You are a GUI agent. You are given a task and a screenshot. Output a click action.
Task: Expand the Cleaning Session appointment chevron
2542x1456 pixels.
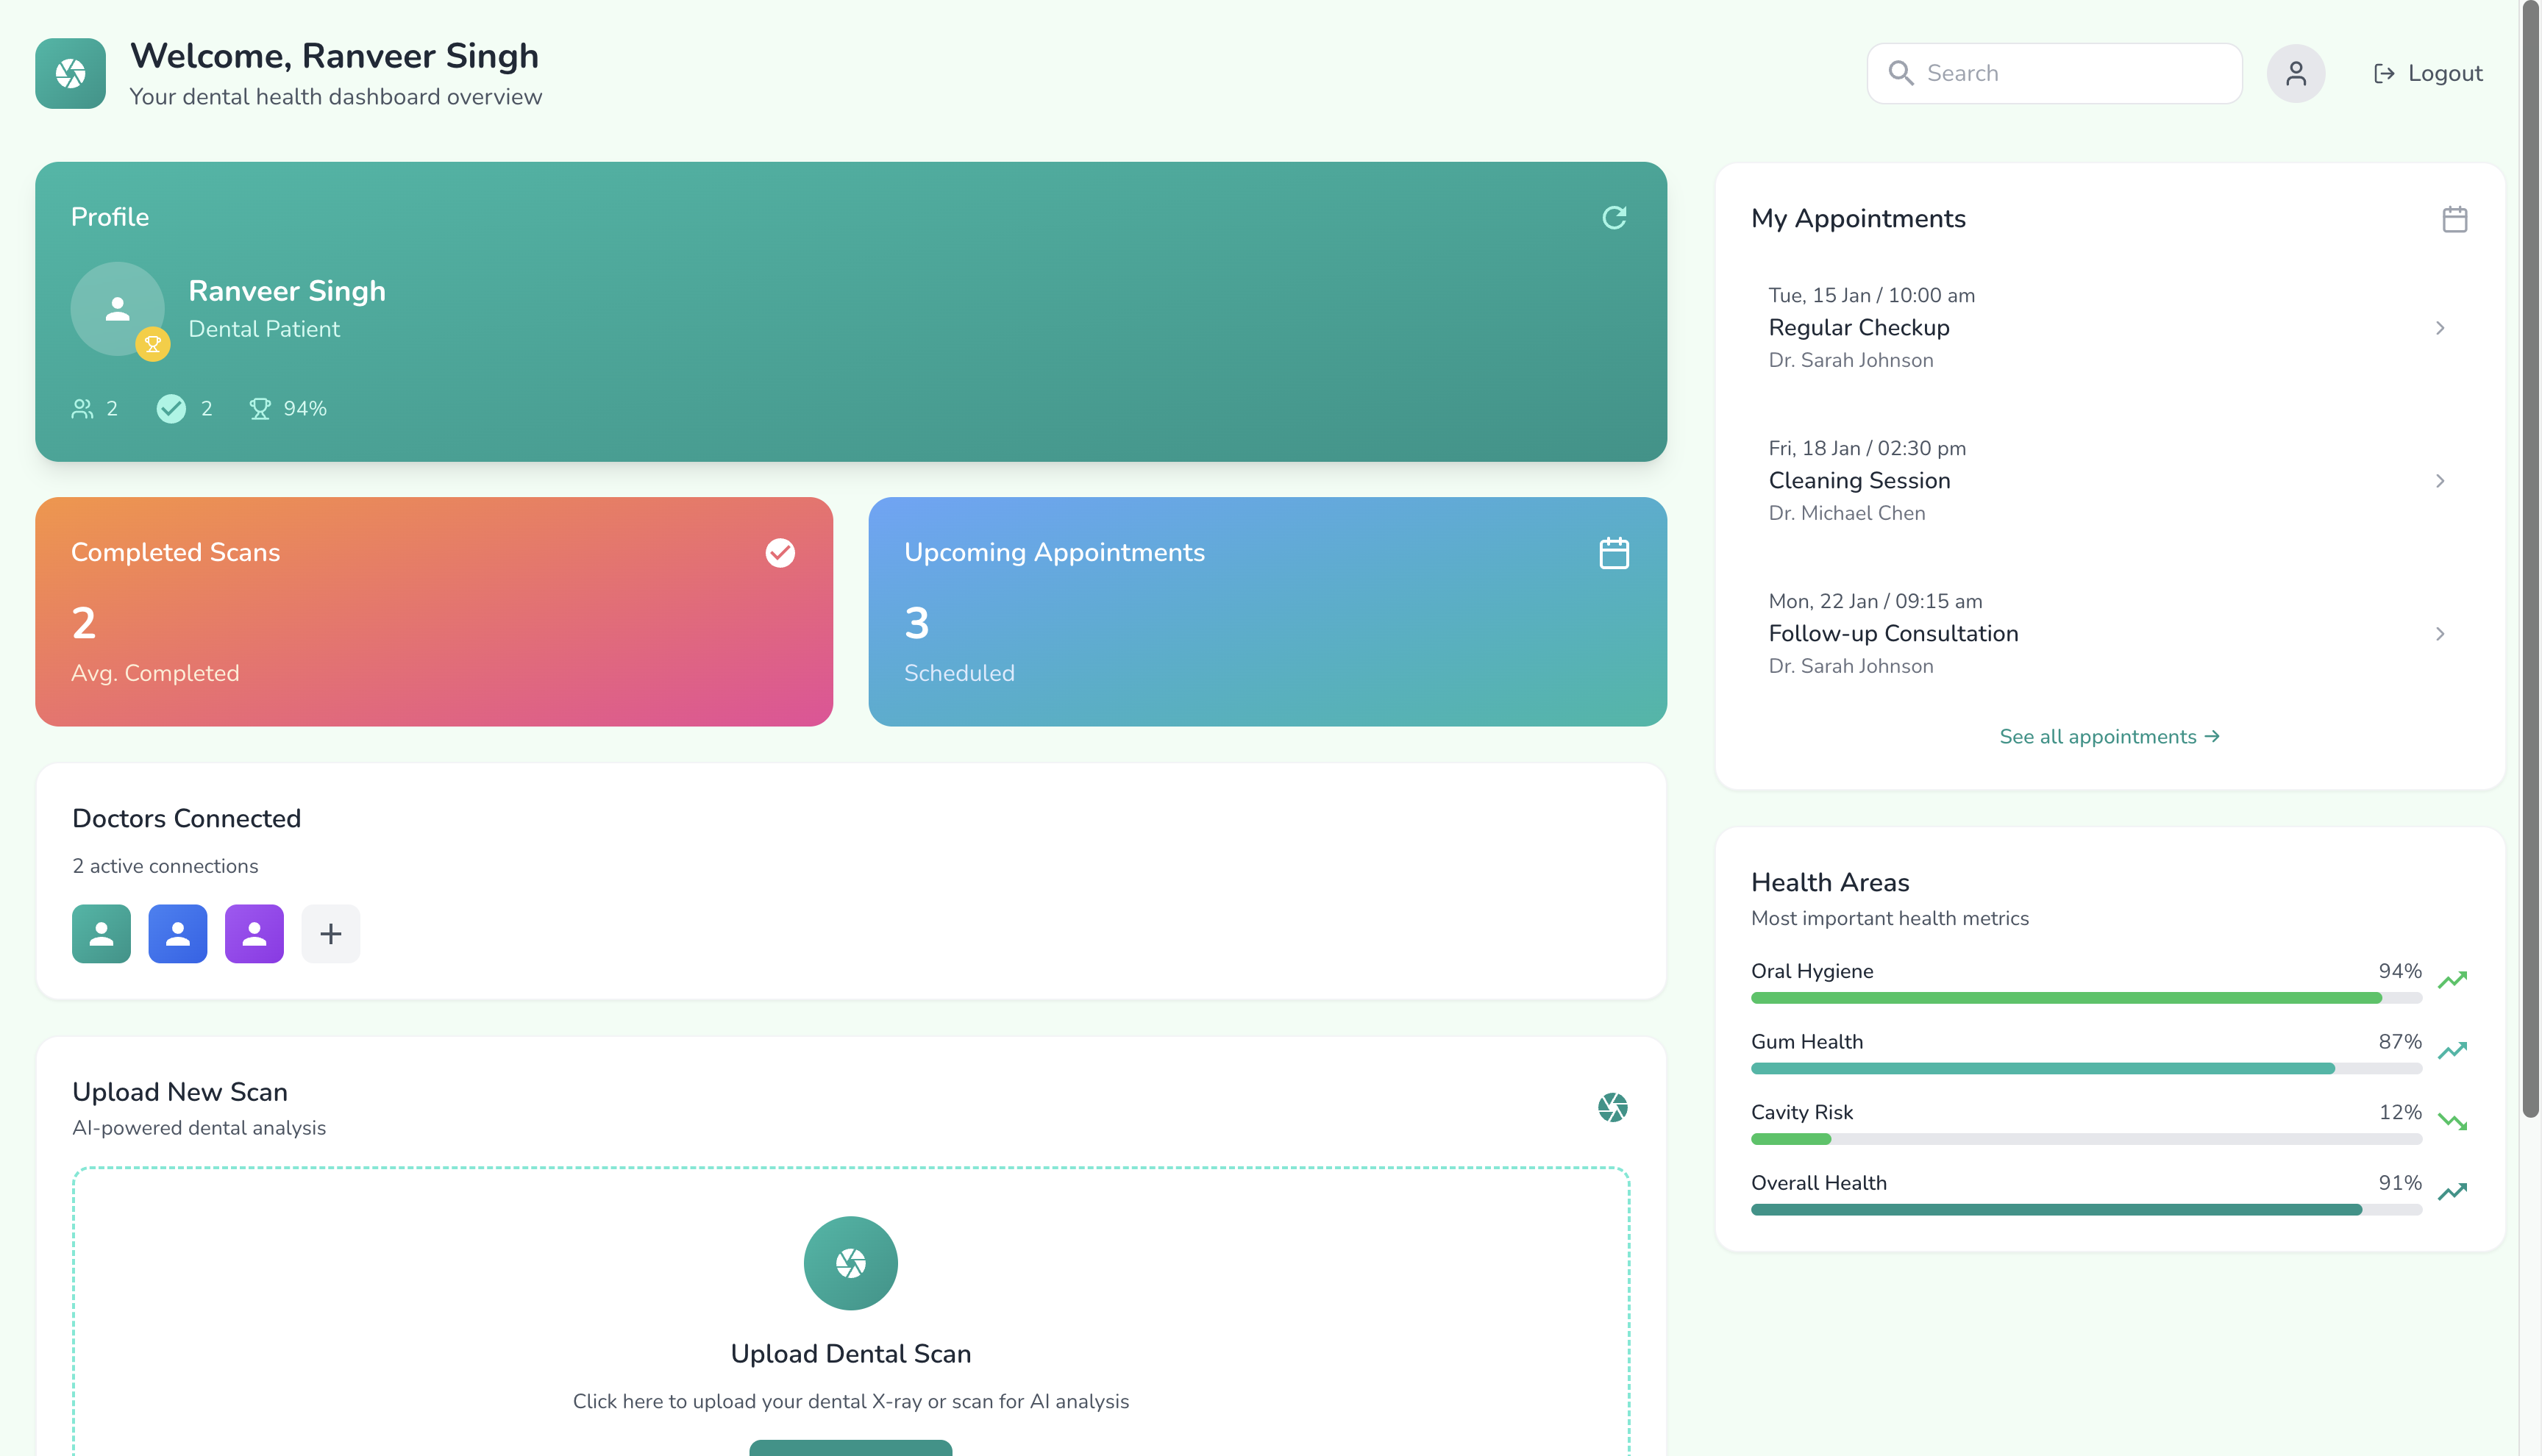pos(2439,481)
